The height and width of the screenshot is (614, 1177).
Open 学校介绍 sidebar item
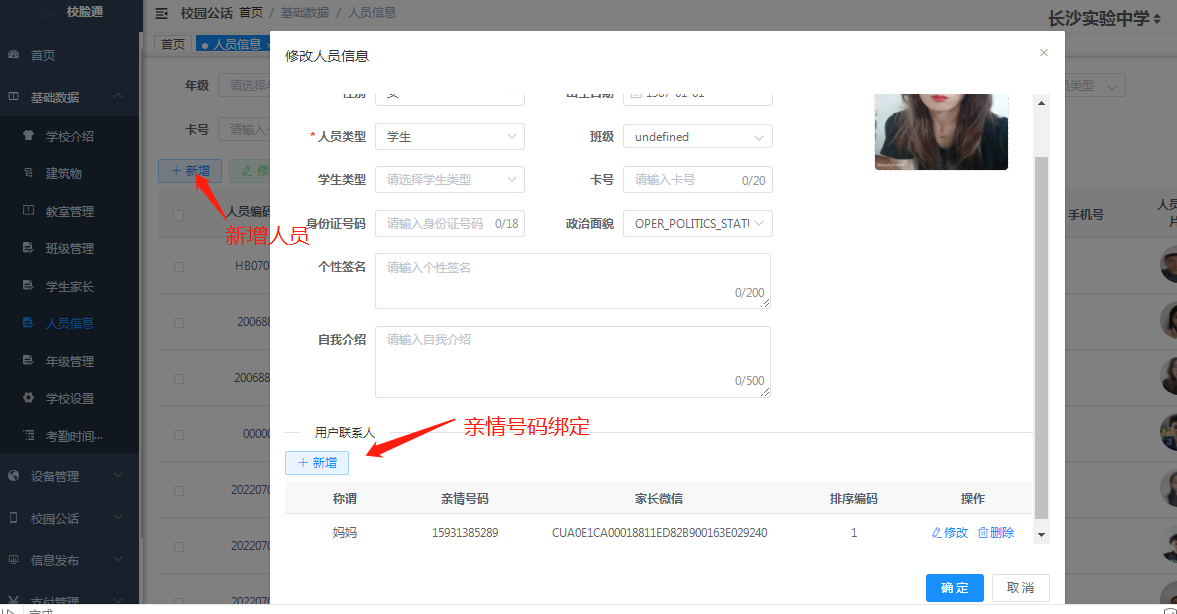[x=69, y=136]
